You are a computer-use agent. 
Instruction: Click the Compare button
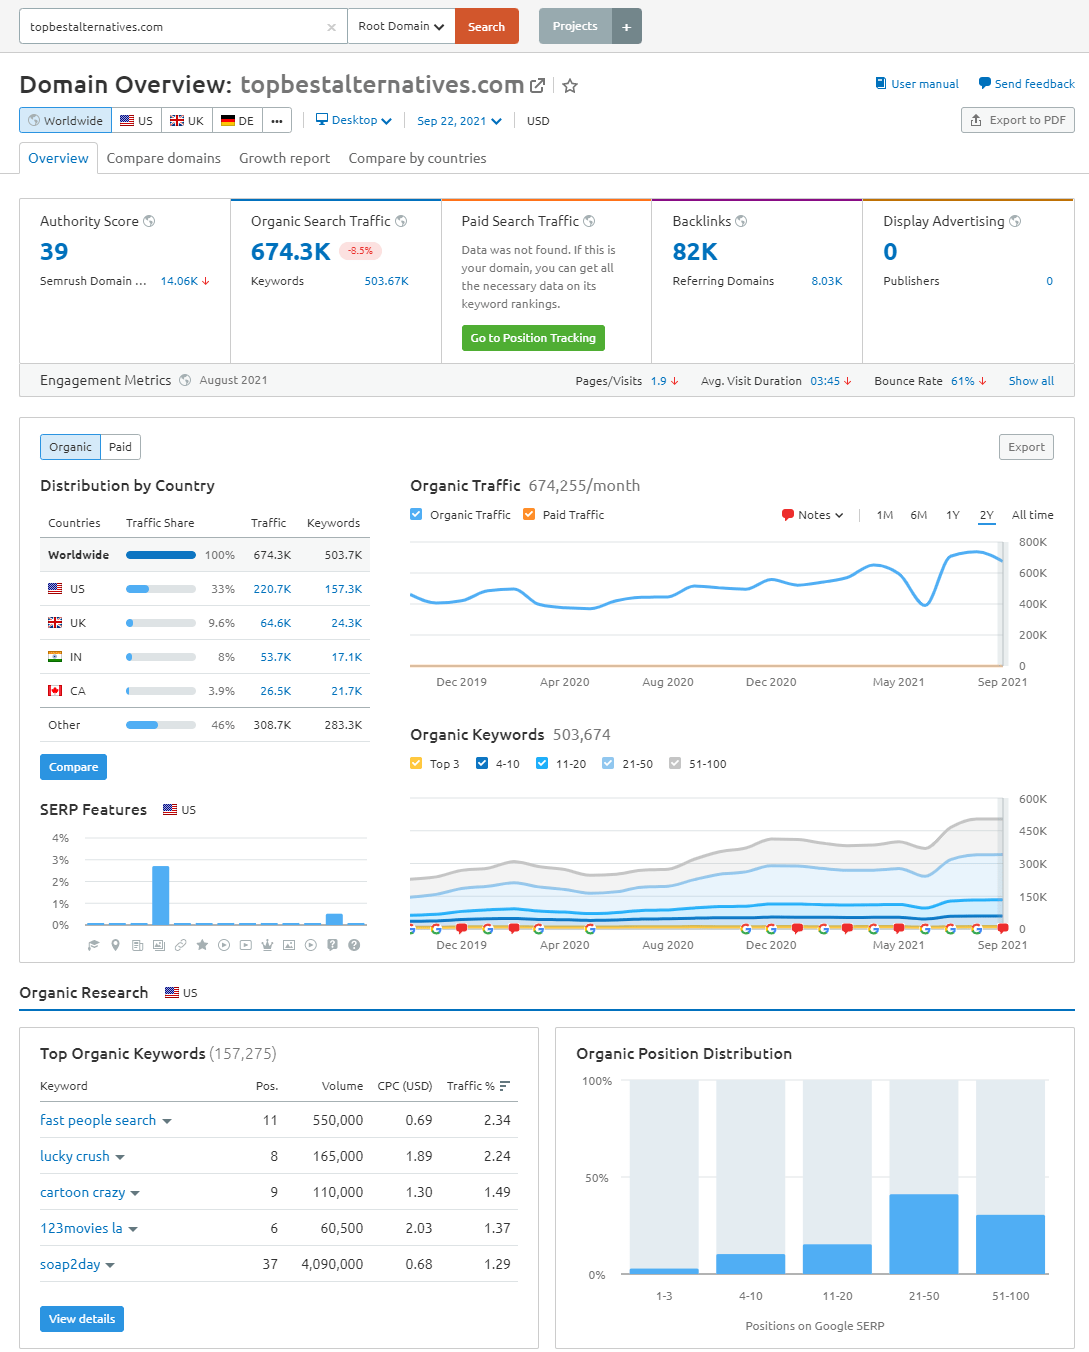point(73,767)
